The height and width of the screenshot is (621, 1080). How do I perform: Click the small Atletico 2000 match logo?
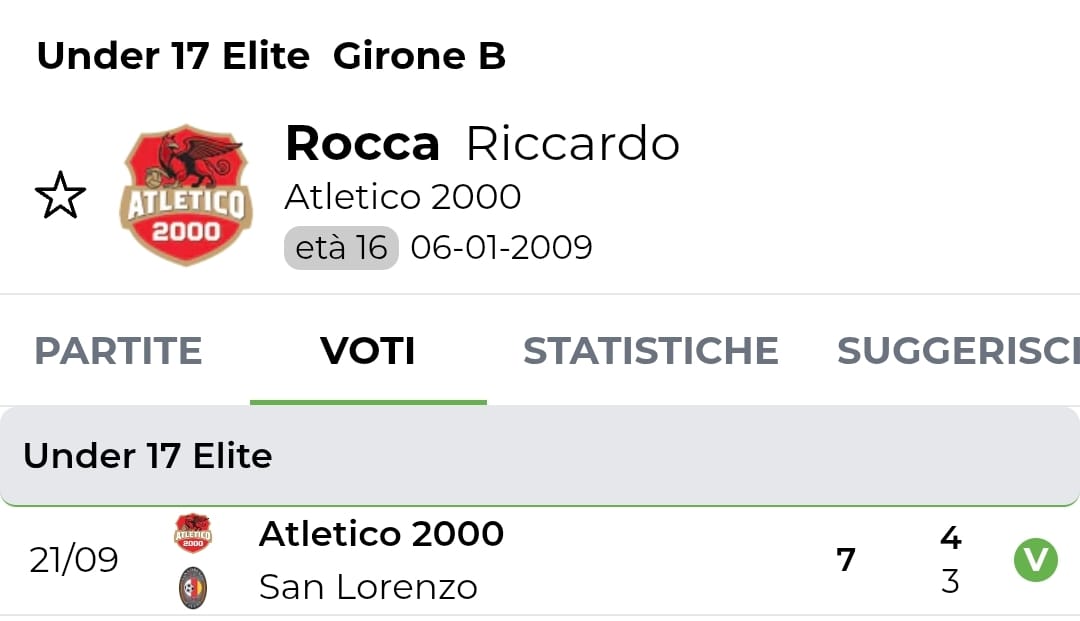pyautogui.click(x=193, y=533)
